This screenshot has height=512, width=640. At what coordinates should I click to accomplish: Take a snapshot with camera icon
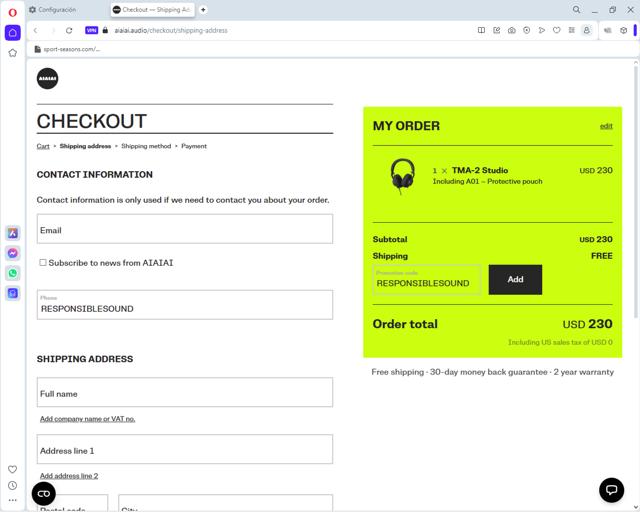[511, 30]
